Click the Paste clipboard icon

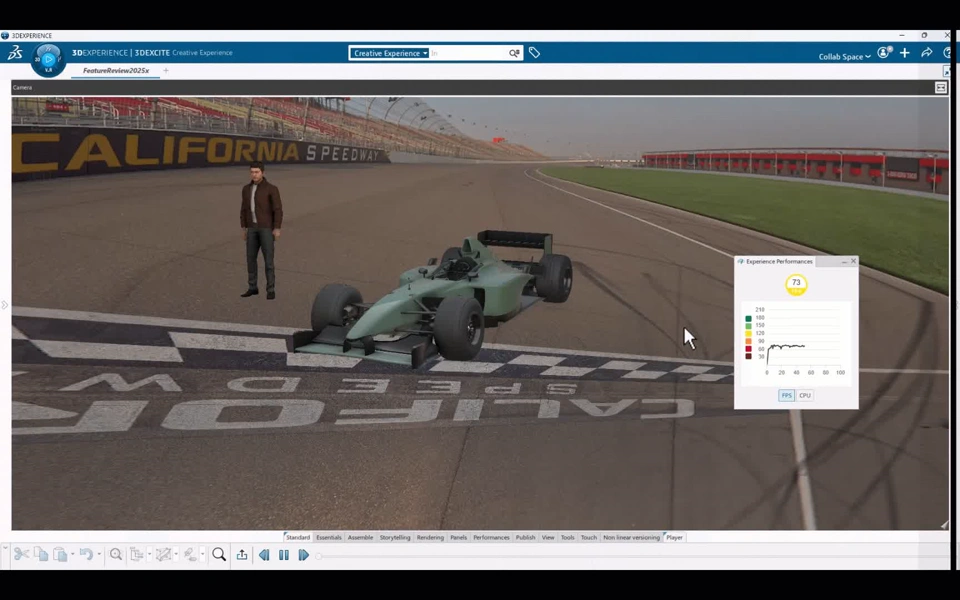point(60,555)
